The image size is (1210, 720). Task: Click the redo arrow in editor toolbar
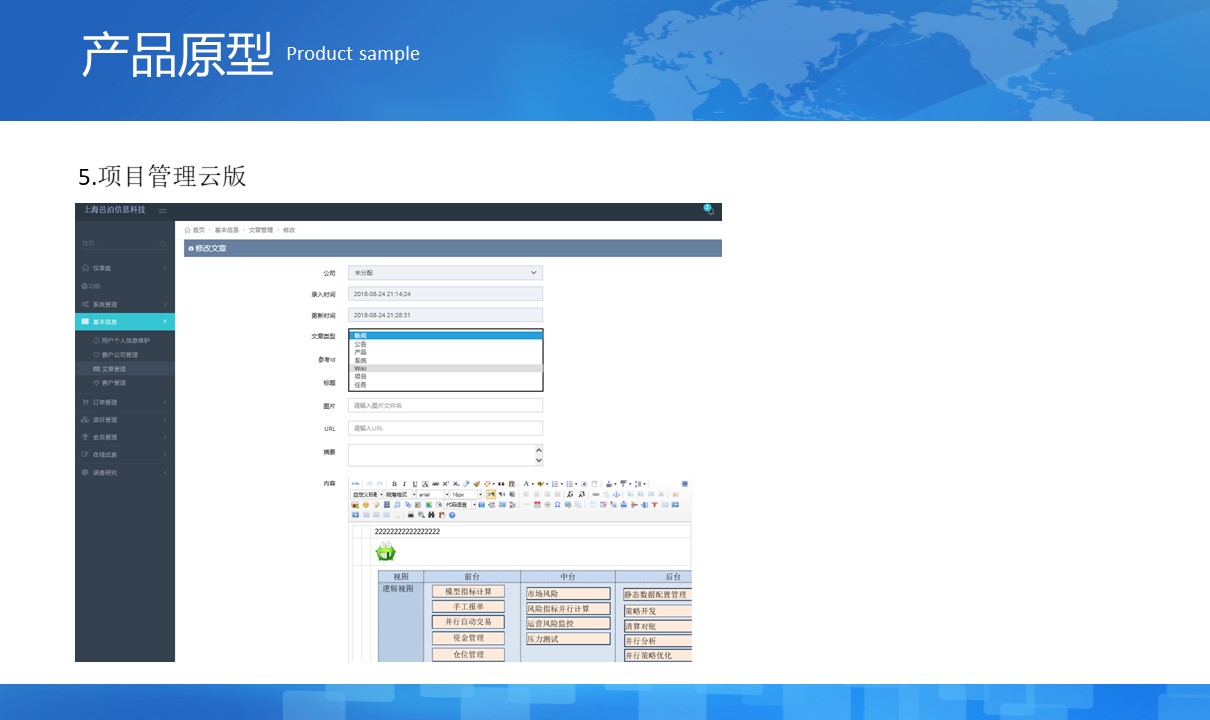pos(380,484)
